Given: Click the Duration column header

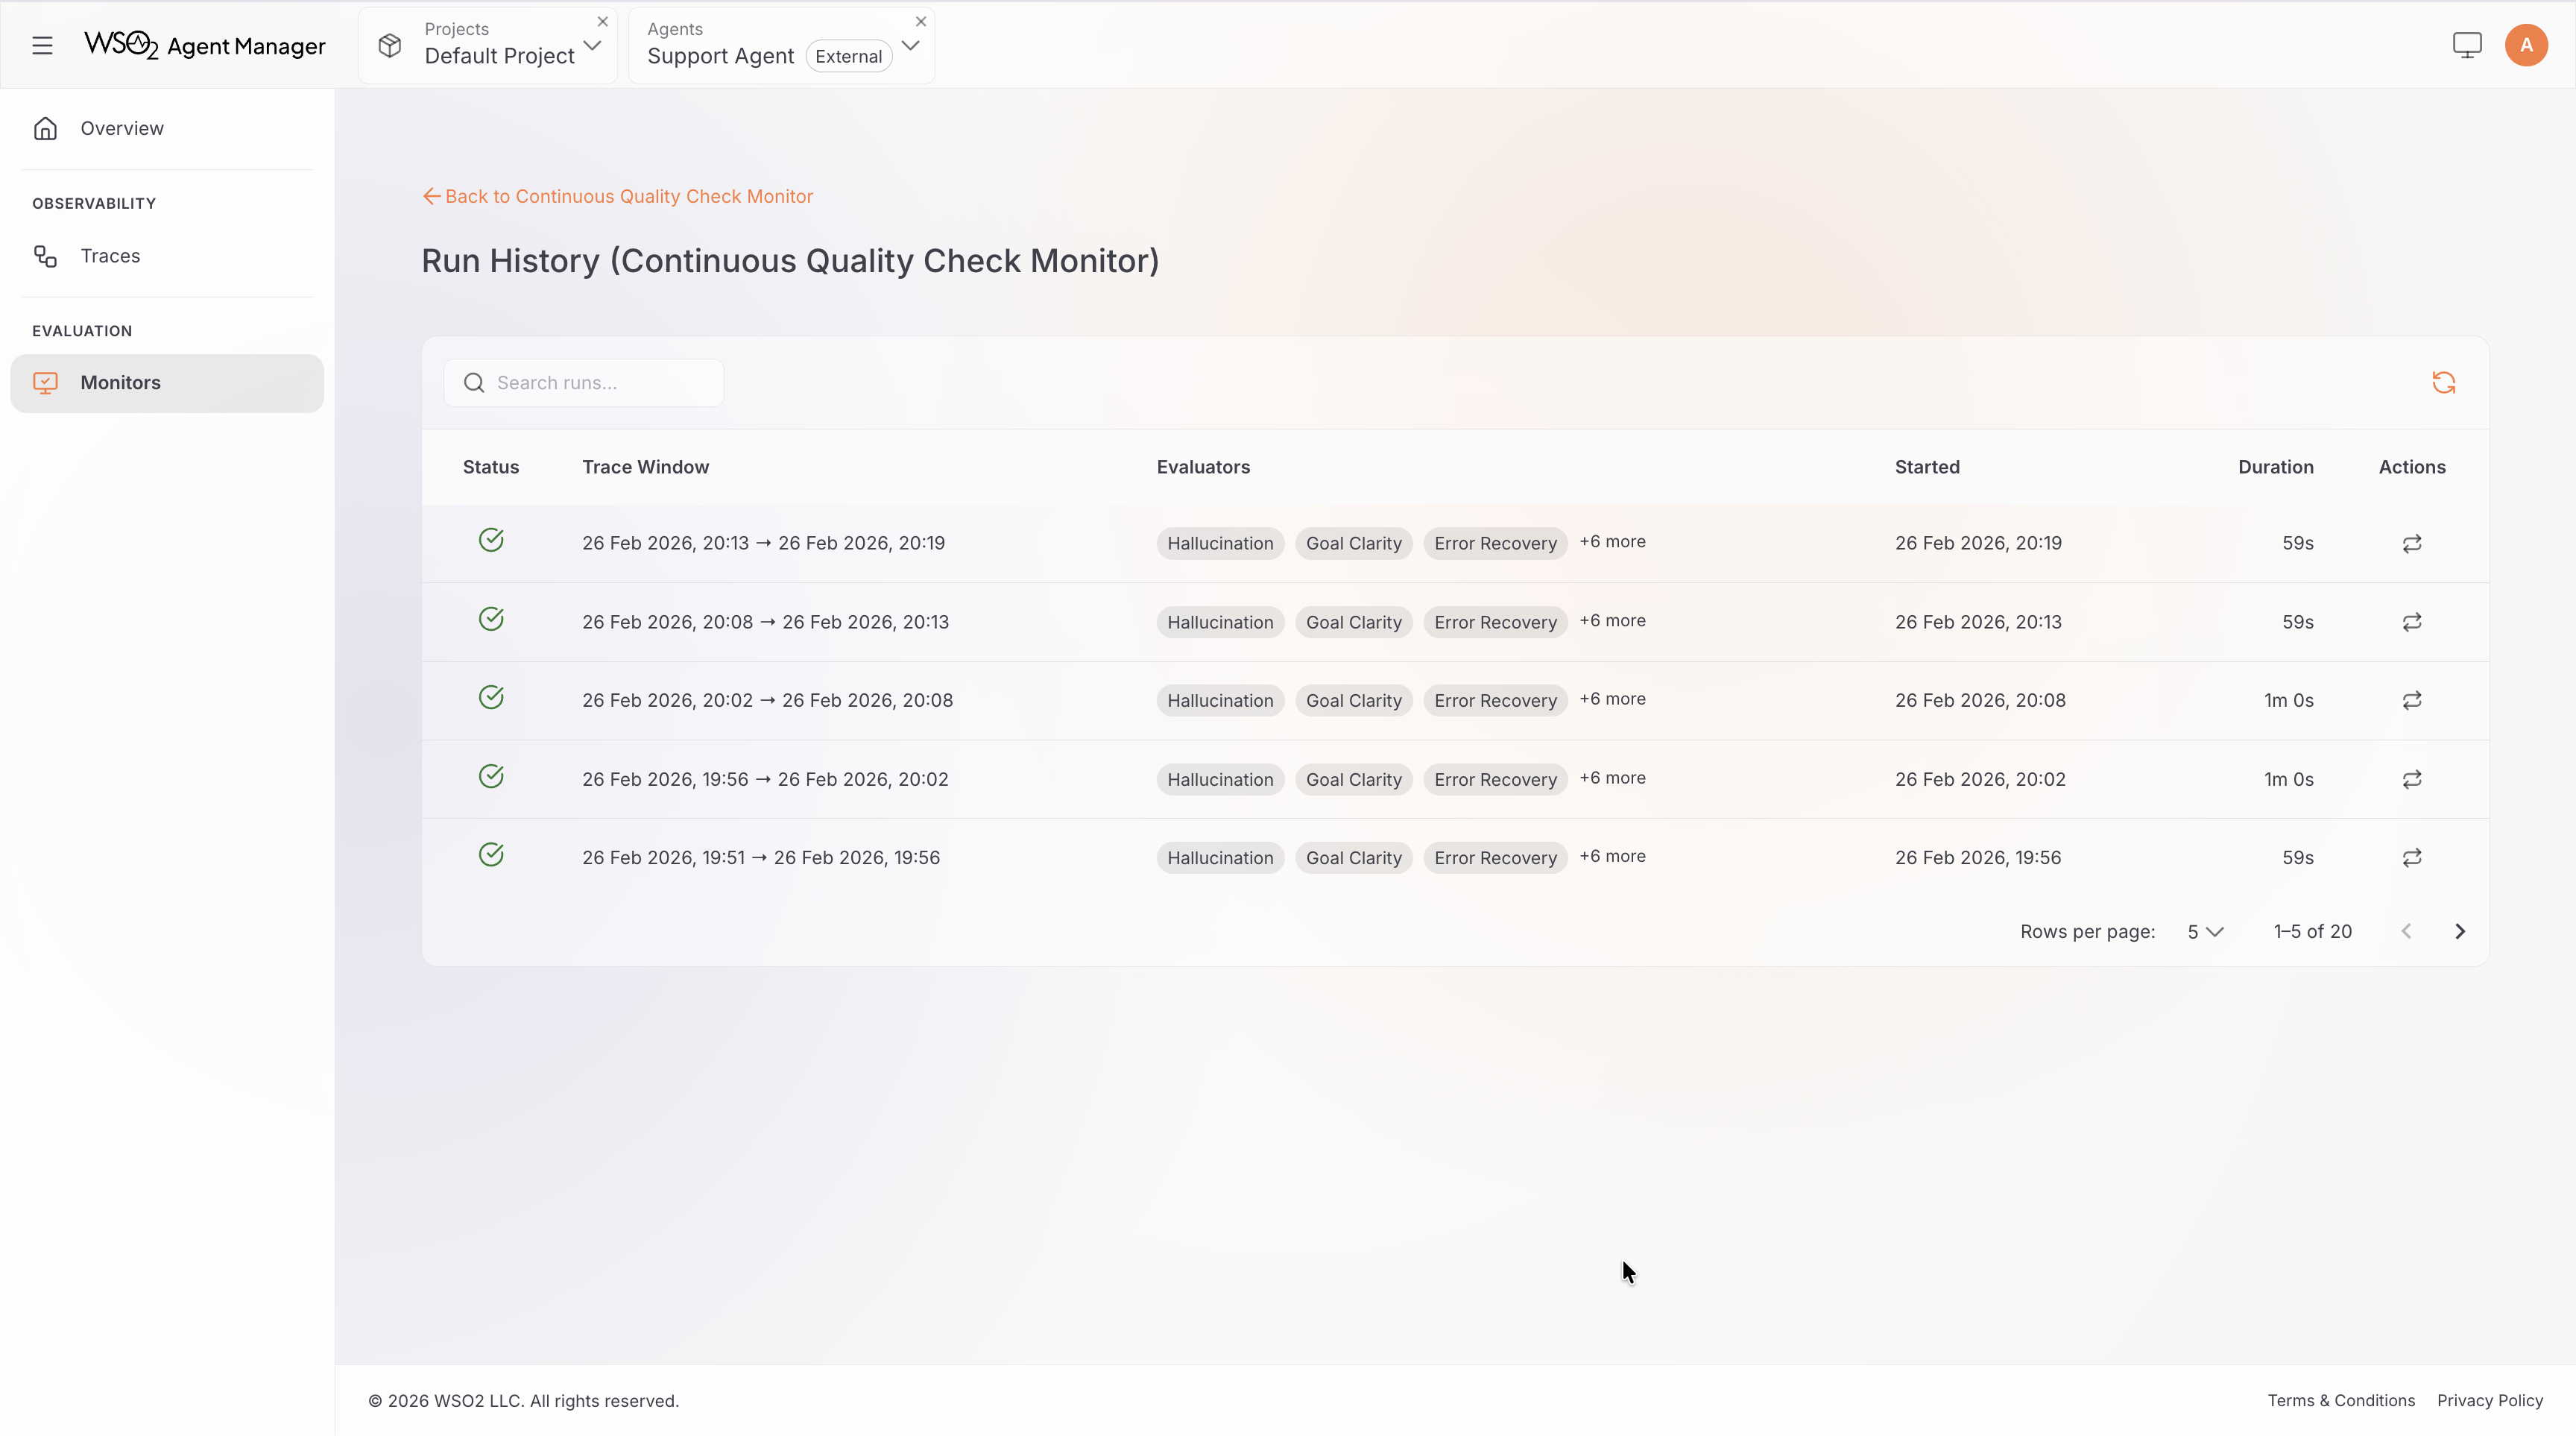Looking at the screenshot, I should coord(2275,467).
